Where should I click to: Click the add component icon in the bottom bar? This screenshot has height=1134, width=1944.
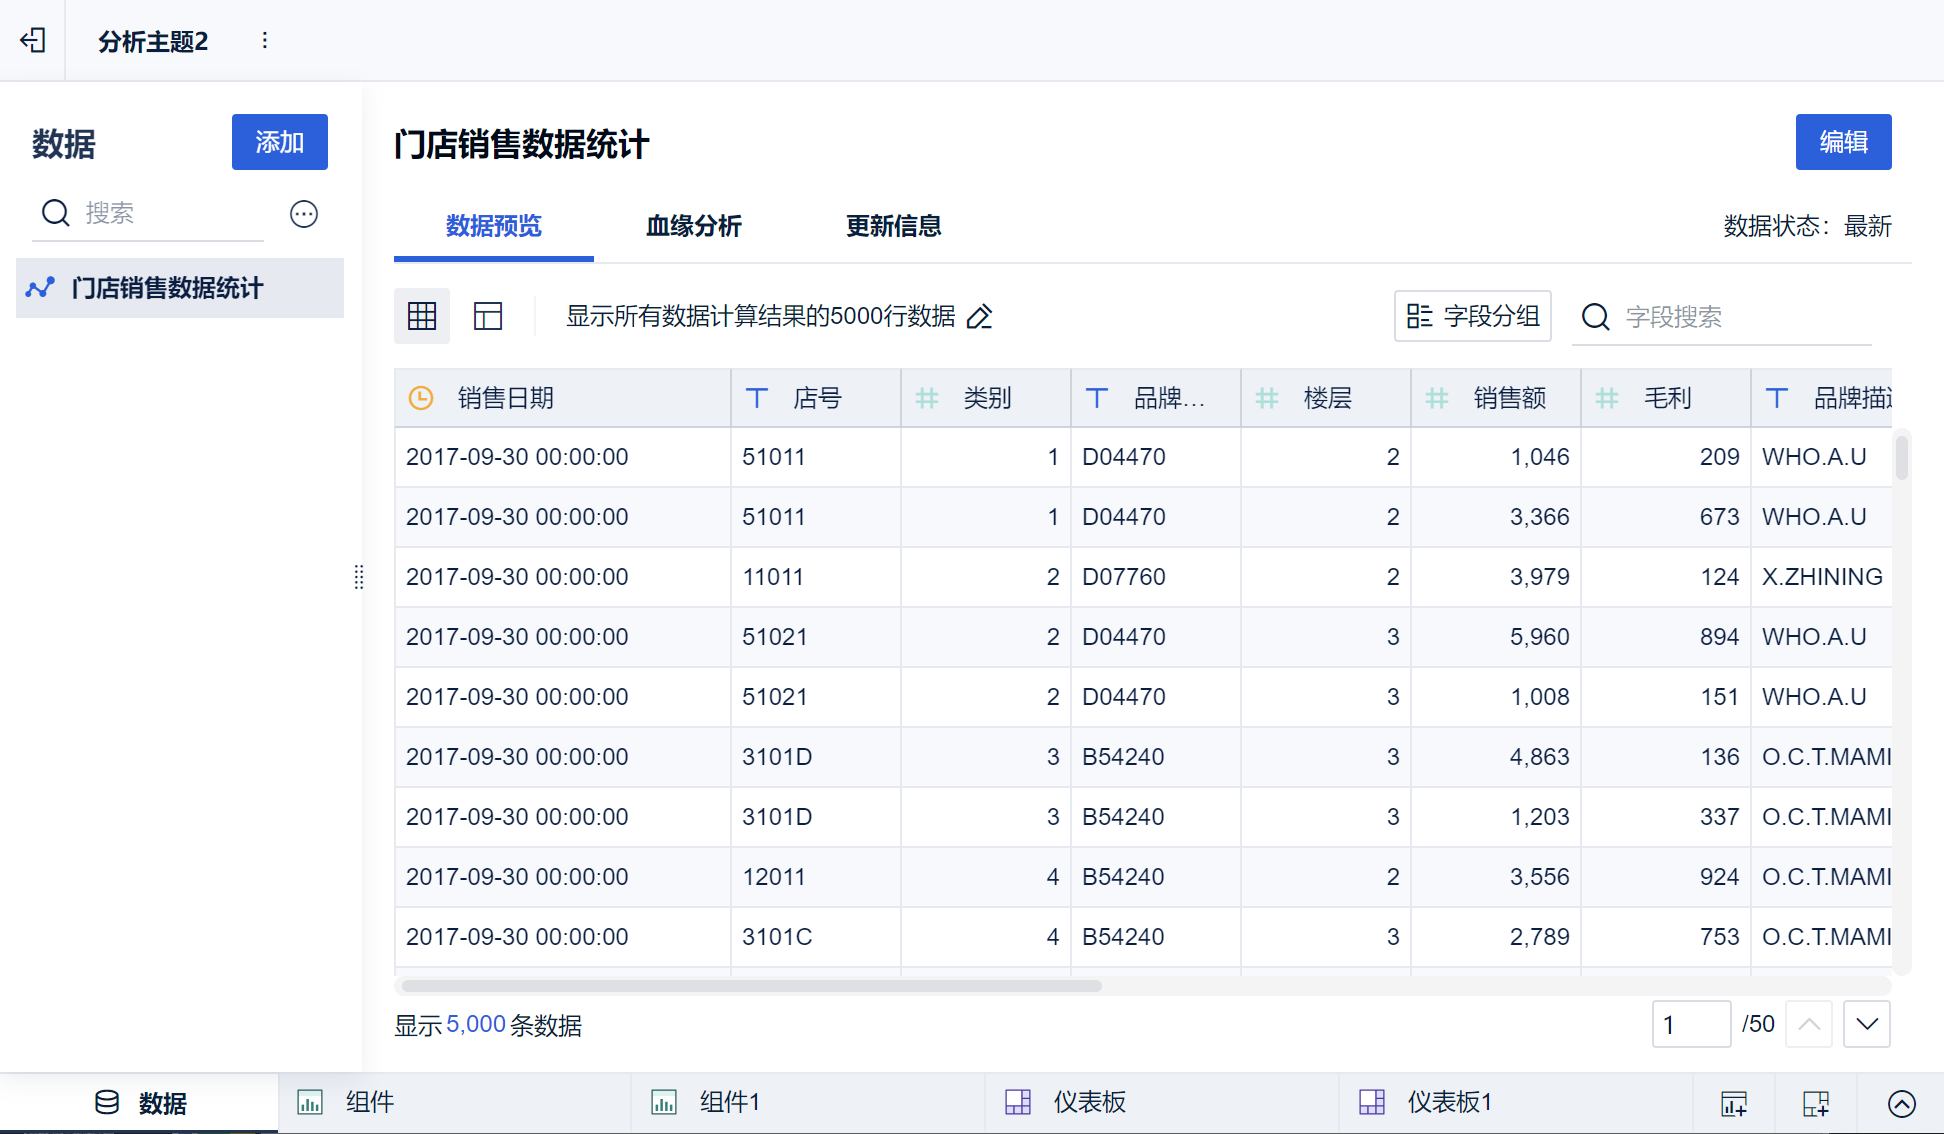click(1733, 1103)
